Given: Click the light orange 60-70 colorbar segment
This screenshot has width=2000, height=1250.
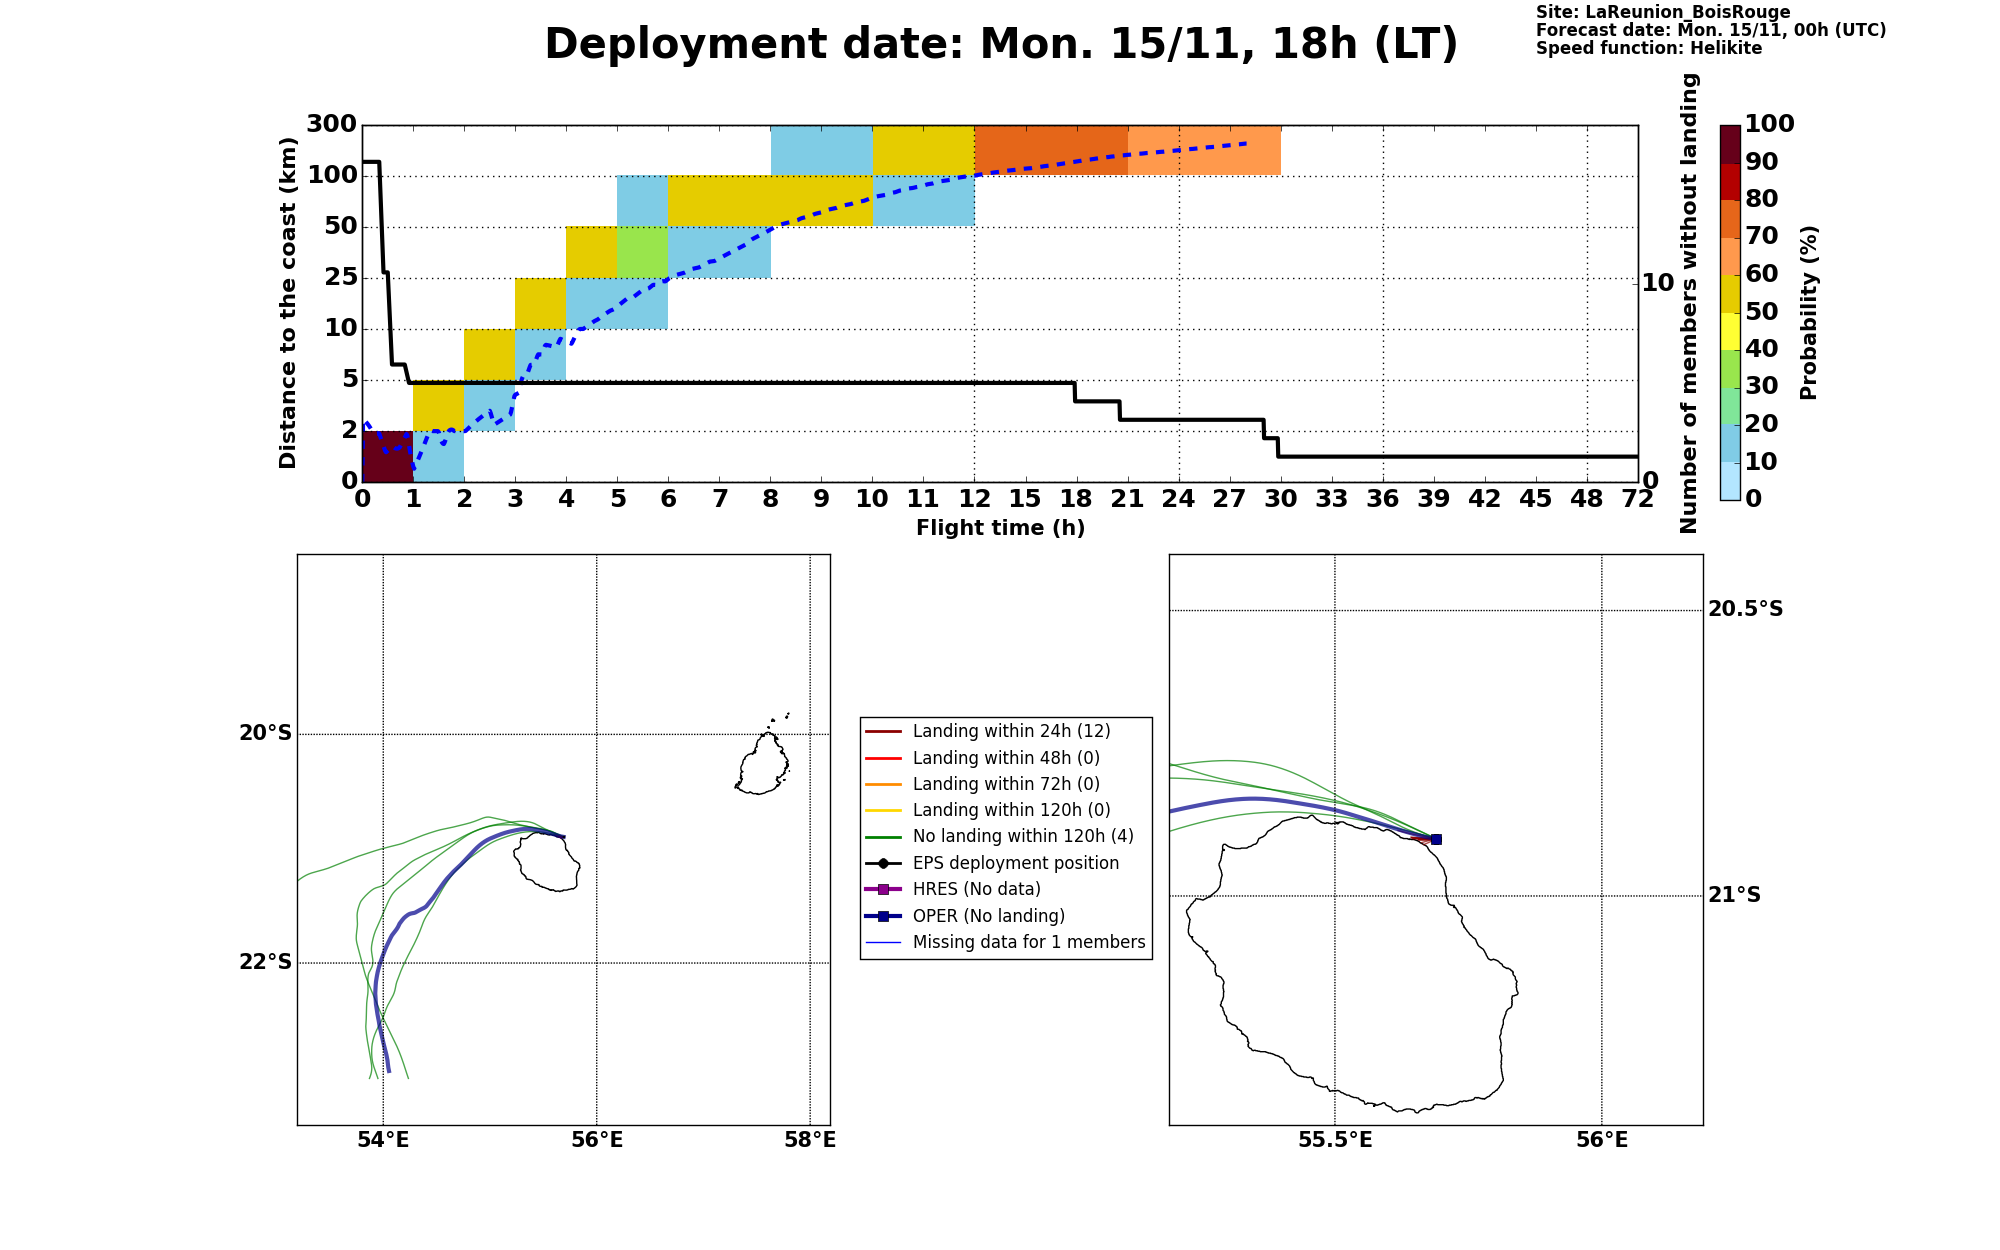Looking at the screenshot, I should [x=1730, y=257].
